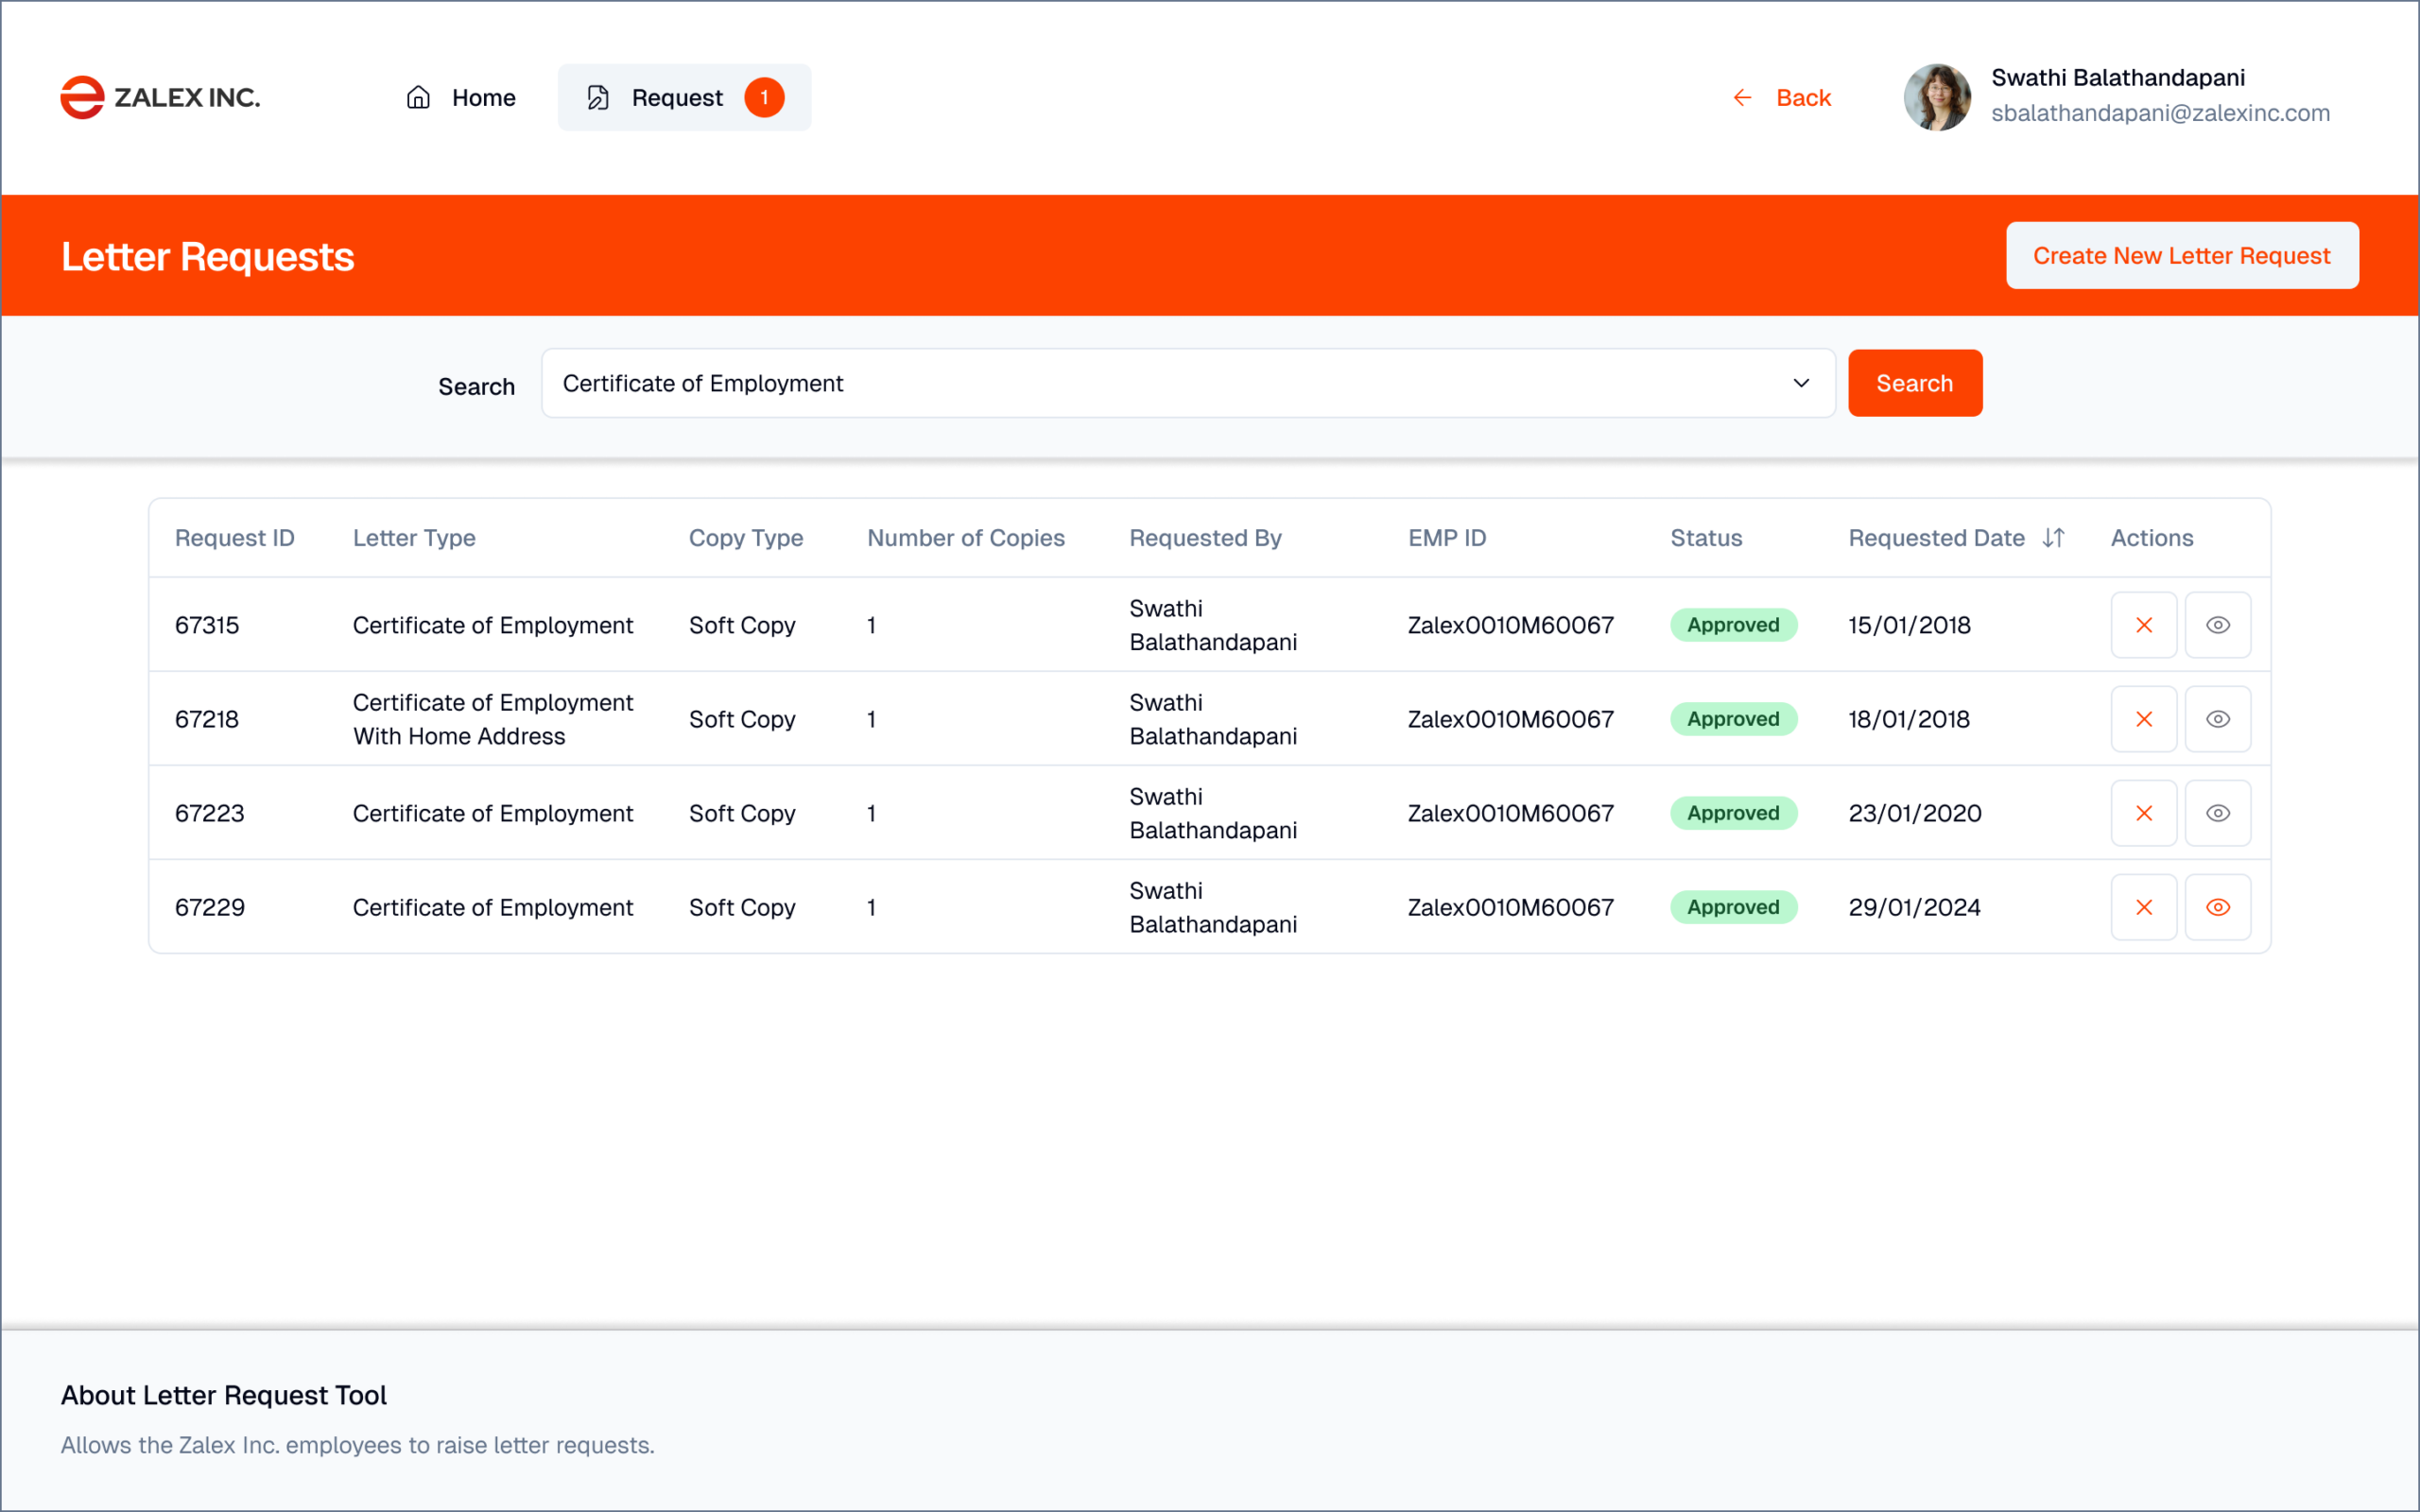Cancel request 67223 with the X icon
Screen dimensions: 2420x1512
(x=2144, y=813)
